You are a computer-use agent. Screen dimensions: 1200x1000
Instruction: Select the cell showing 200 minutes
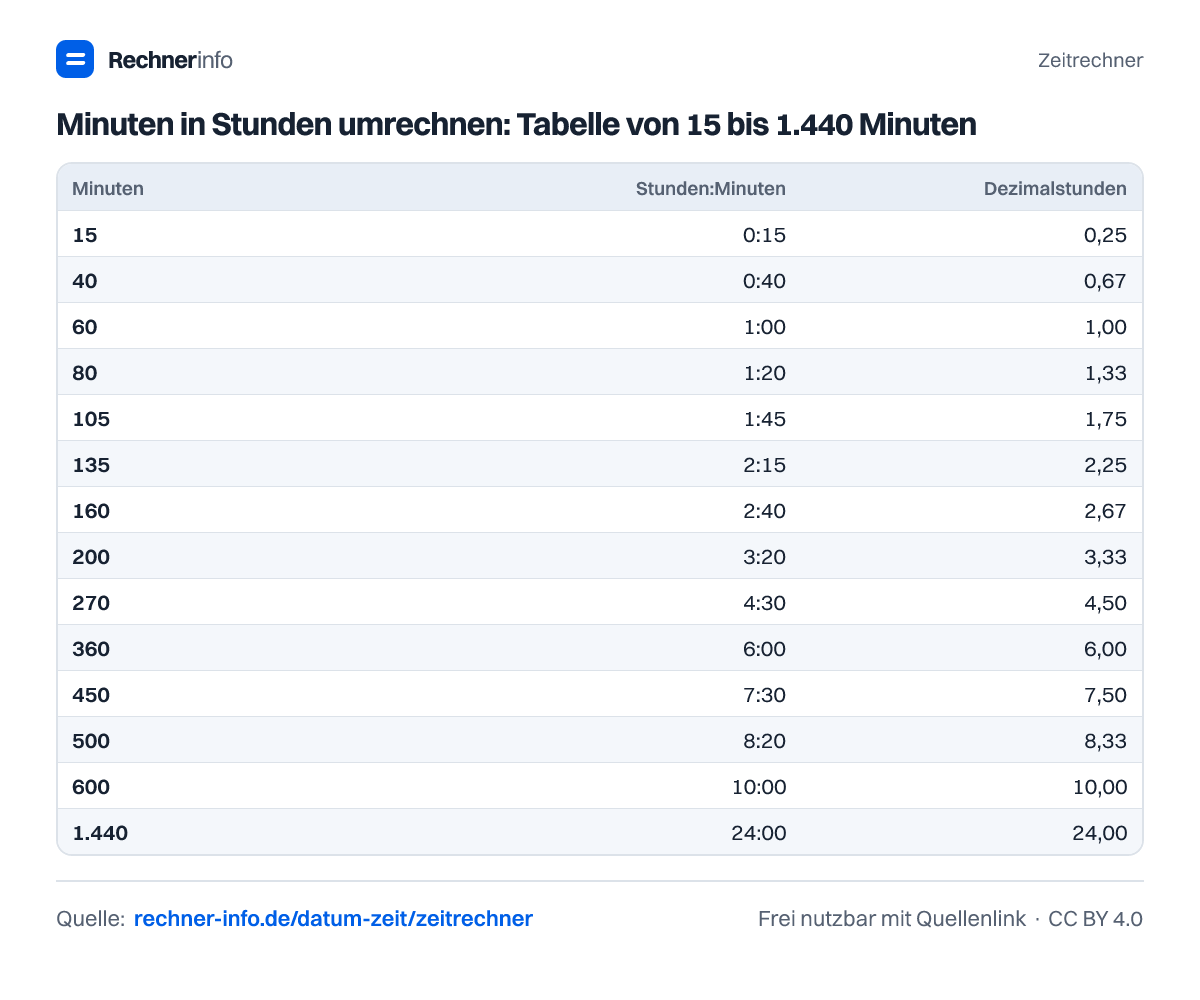pos(91,557)
